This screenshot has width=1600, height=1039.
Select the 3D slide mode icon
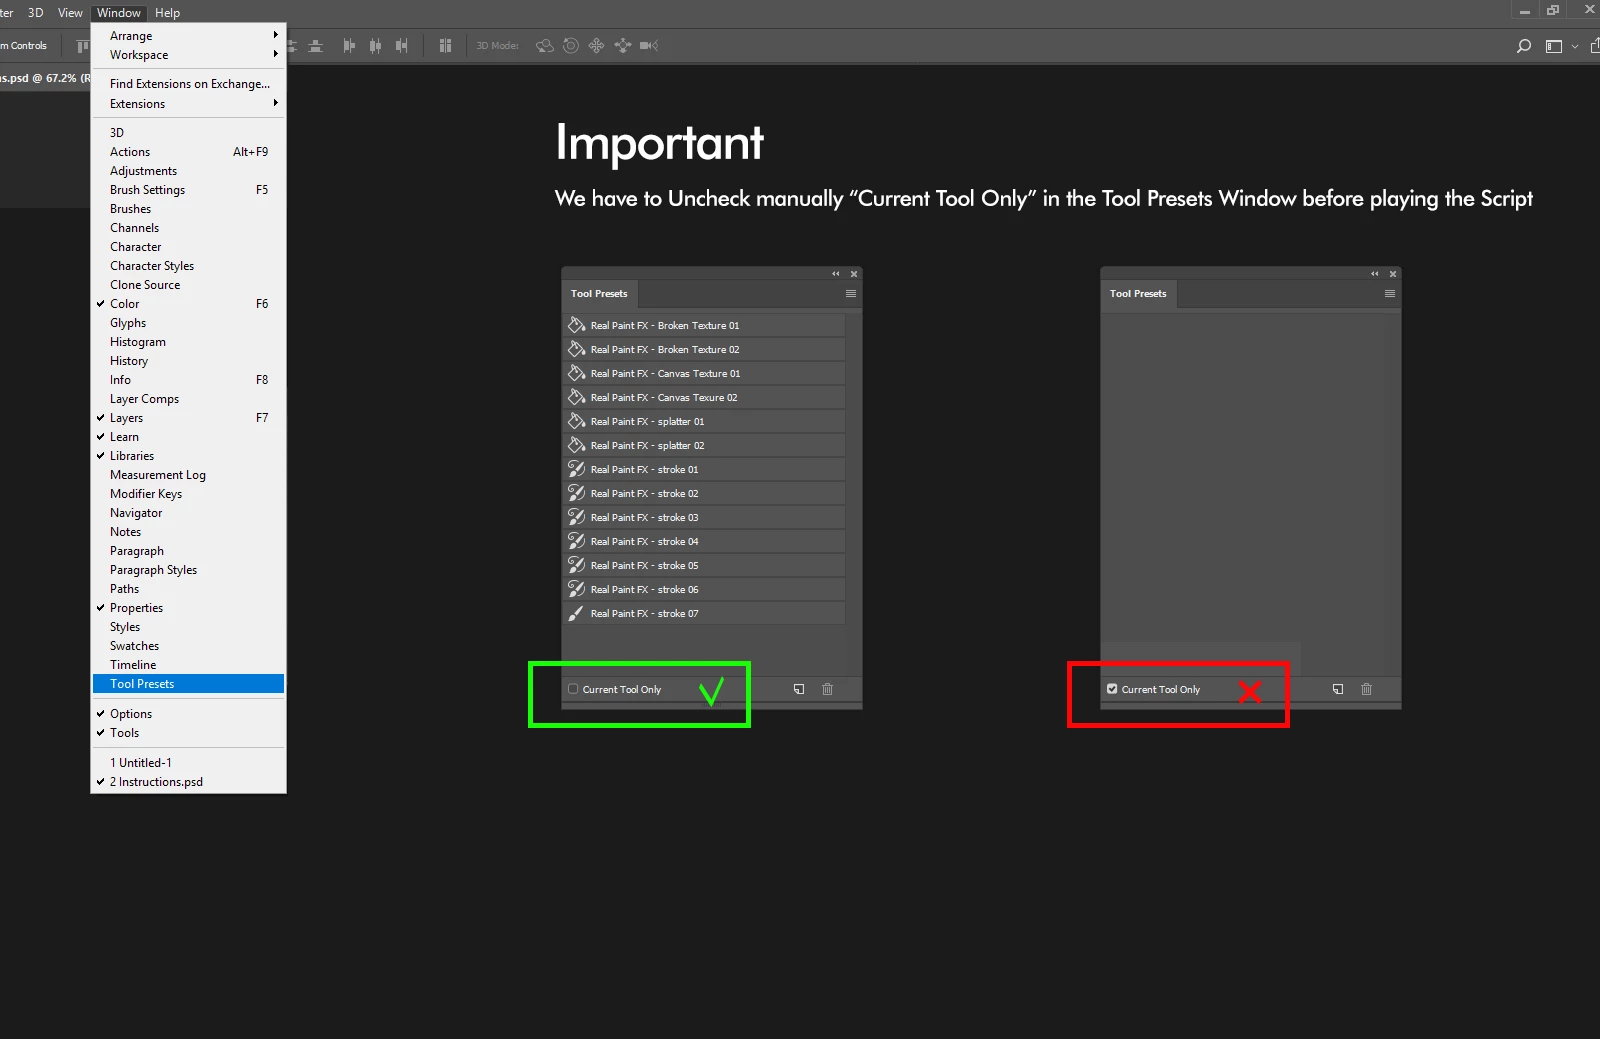pos(623,46)
